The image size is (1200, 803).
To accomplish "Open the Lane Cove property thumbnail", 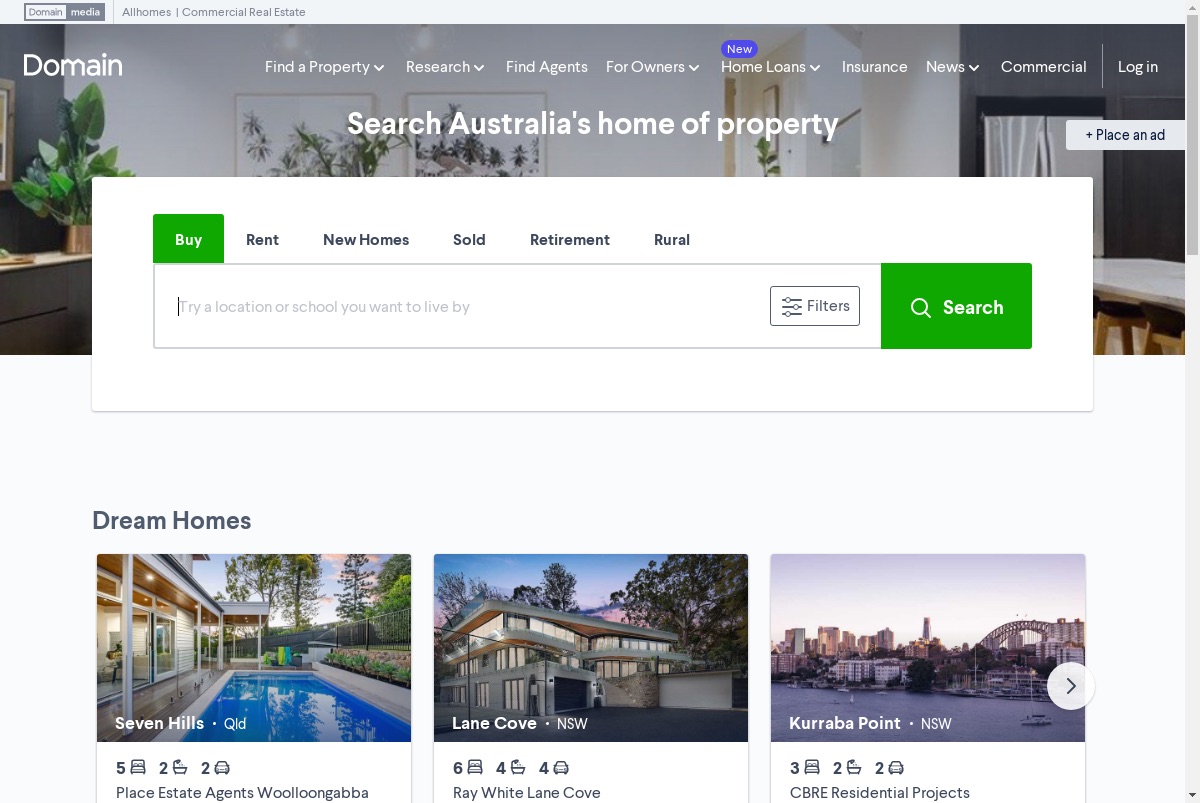I will 591,648.
